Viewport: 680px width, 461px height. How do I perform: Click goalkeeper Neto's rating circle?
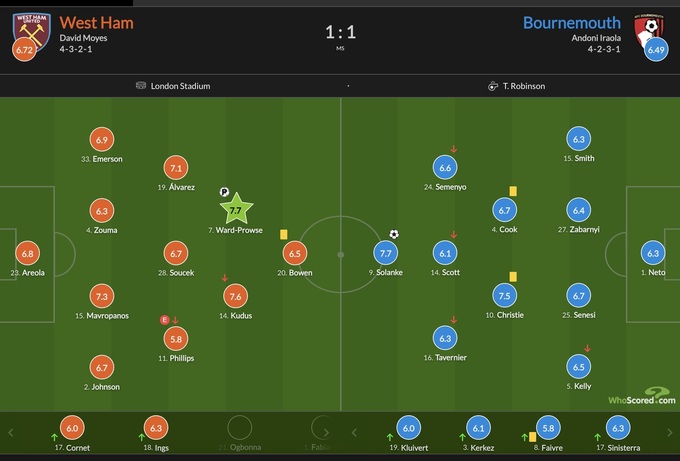point(655,254)
